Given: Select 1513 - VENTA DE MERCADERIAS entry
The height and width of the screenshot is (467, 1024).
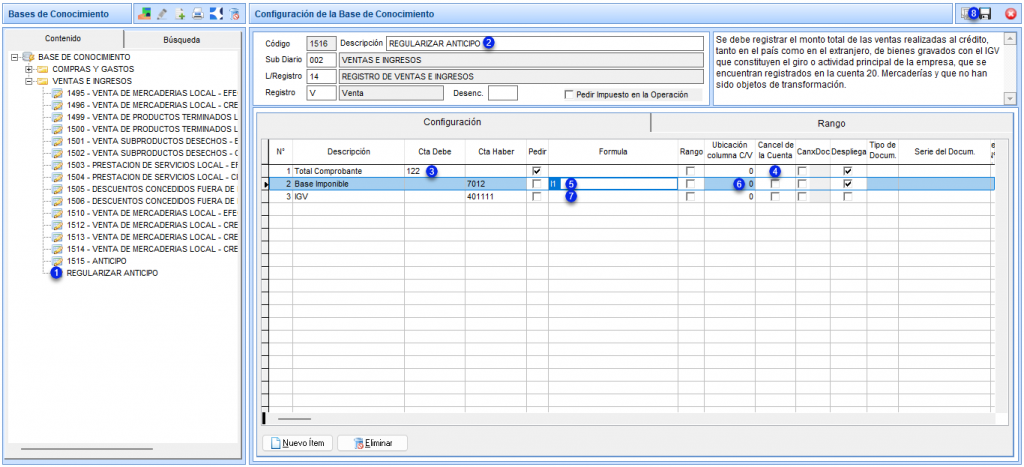Looking at the screenshot, I should pyautogui.click(x=152, y=236).
